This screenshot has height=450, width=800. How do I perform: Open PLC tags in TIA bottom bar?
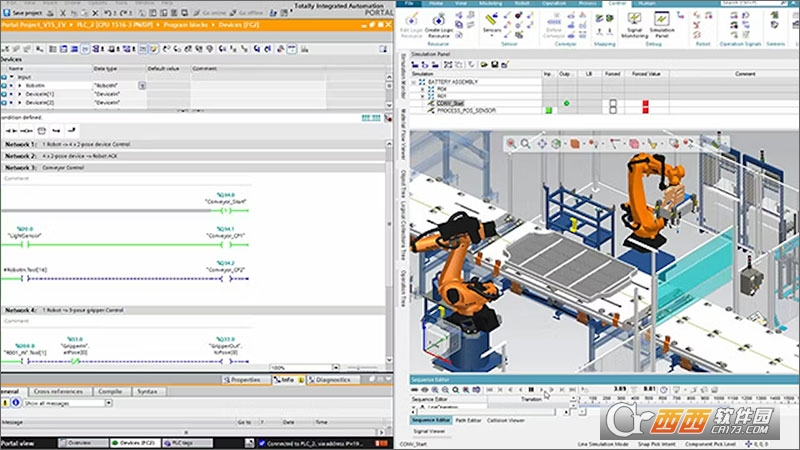pyautogui.click(x=187, y=443)
